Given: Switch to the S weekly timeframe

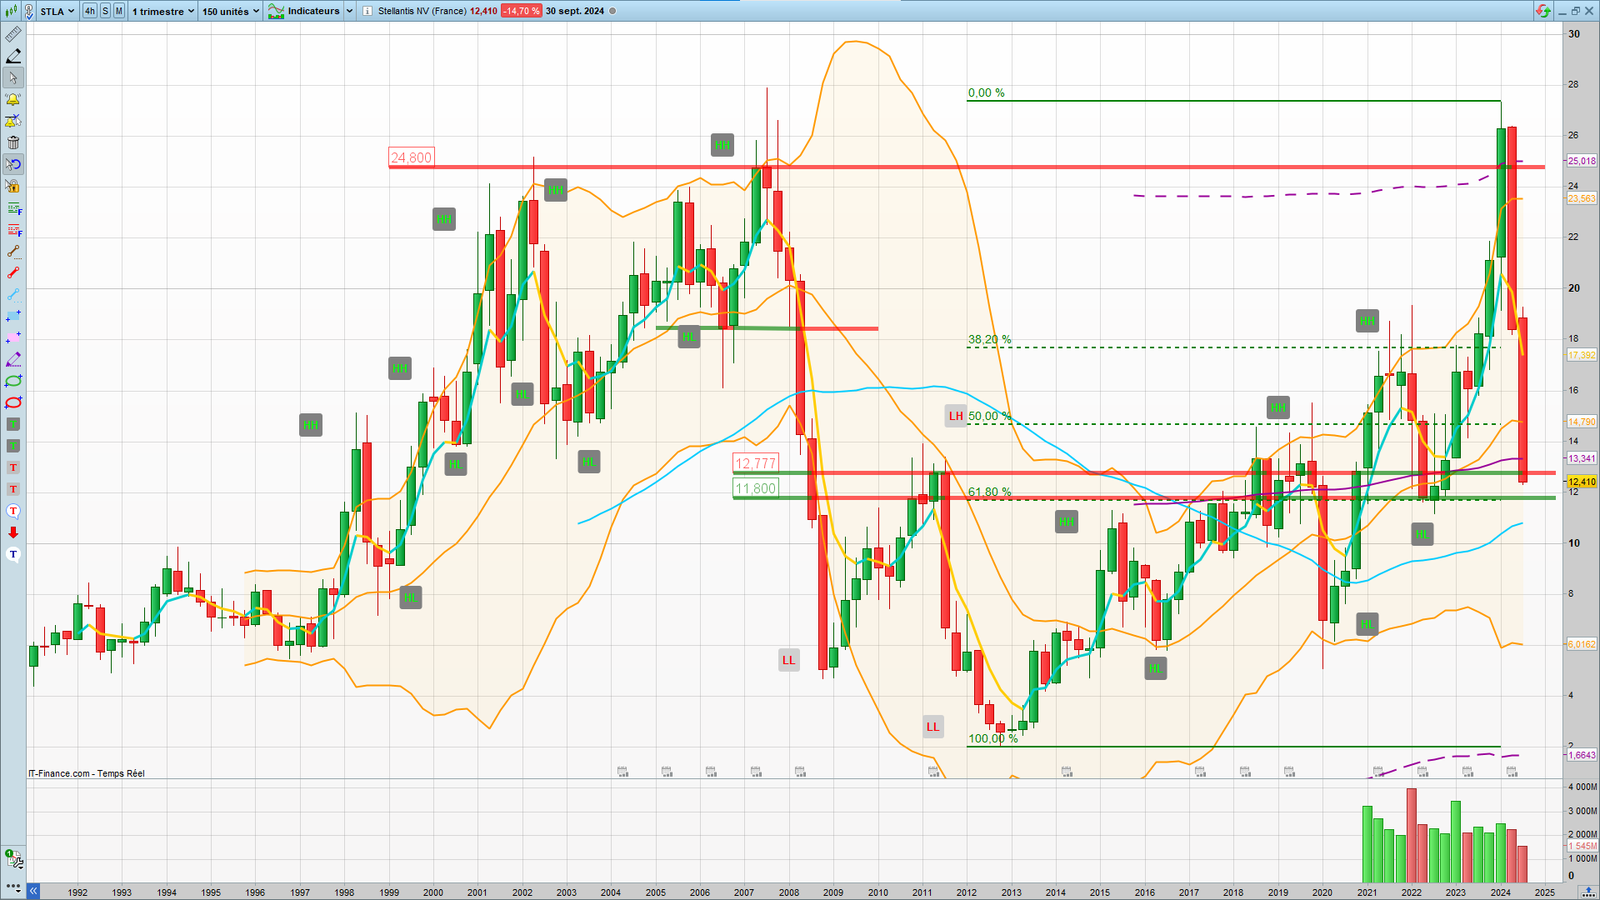Looking at the screenshot, I should click(x=105, y=11).
